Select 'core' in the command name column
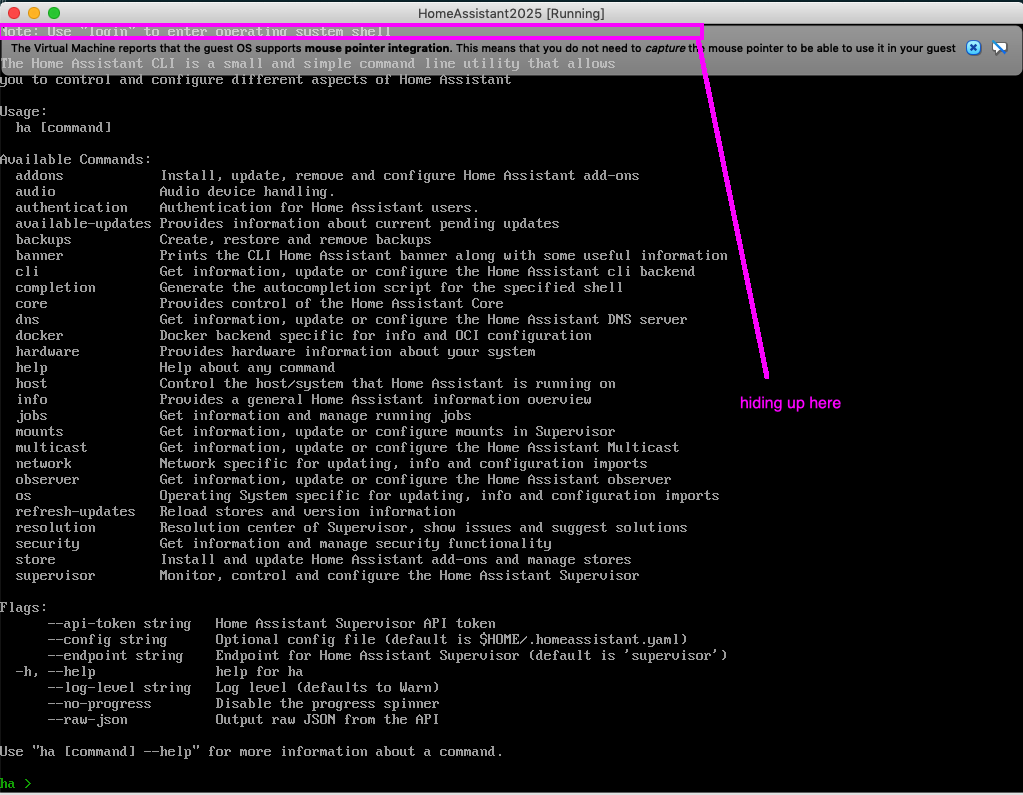 (31, 303)
